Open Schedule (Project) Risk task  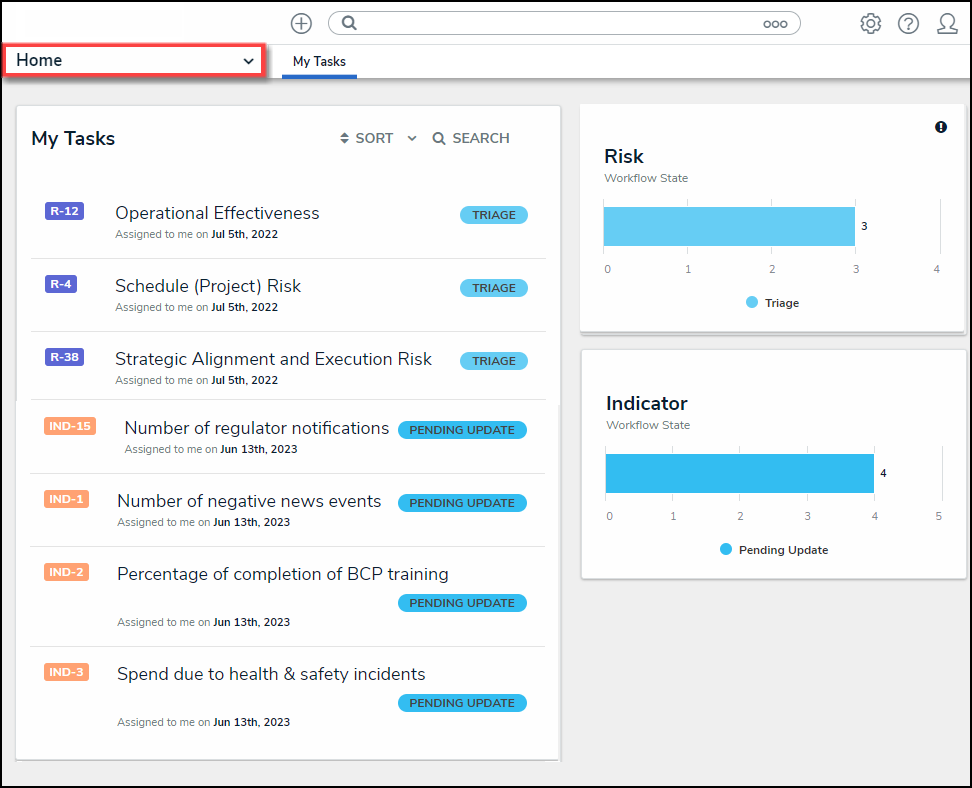tap(208, 286)
